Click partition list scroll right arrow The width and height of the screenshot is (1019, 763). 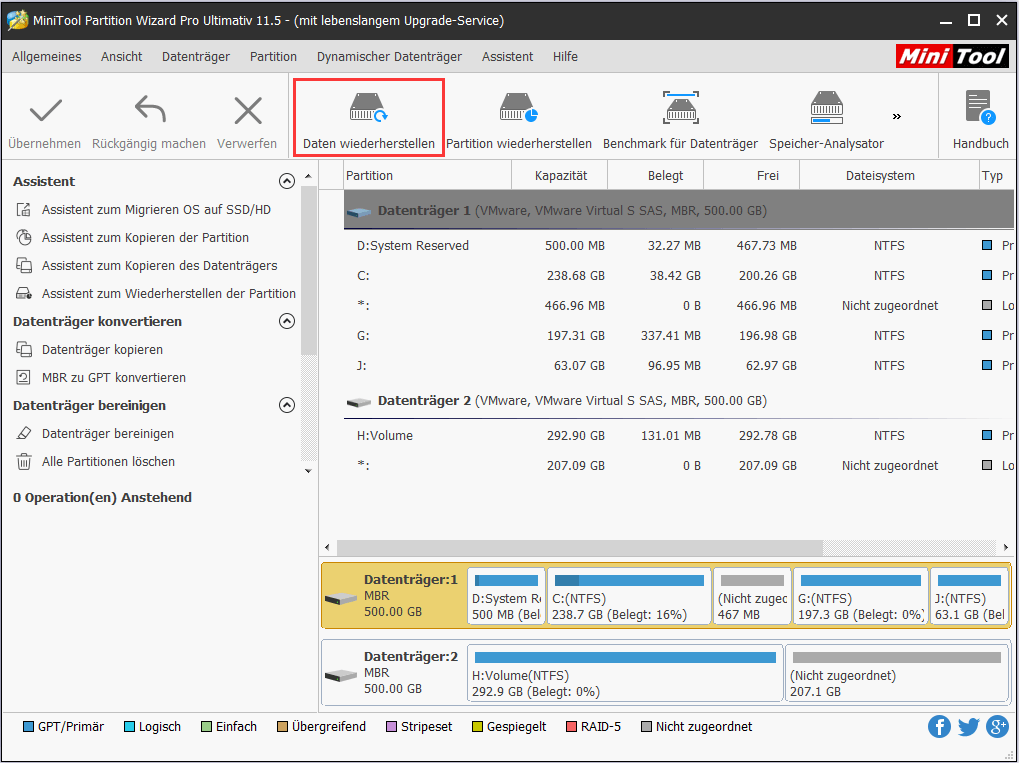1006,547
